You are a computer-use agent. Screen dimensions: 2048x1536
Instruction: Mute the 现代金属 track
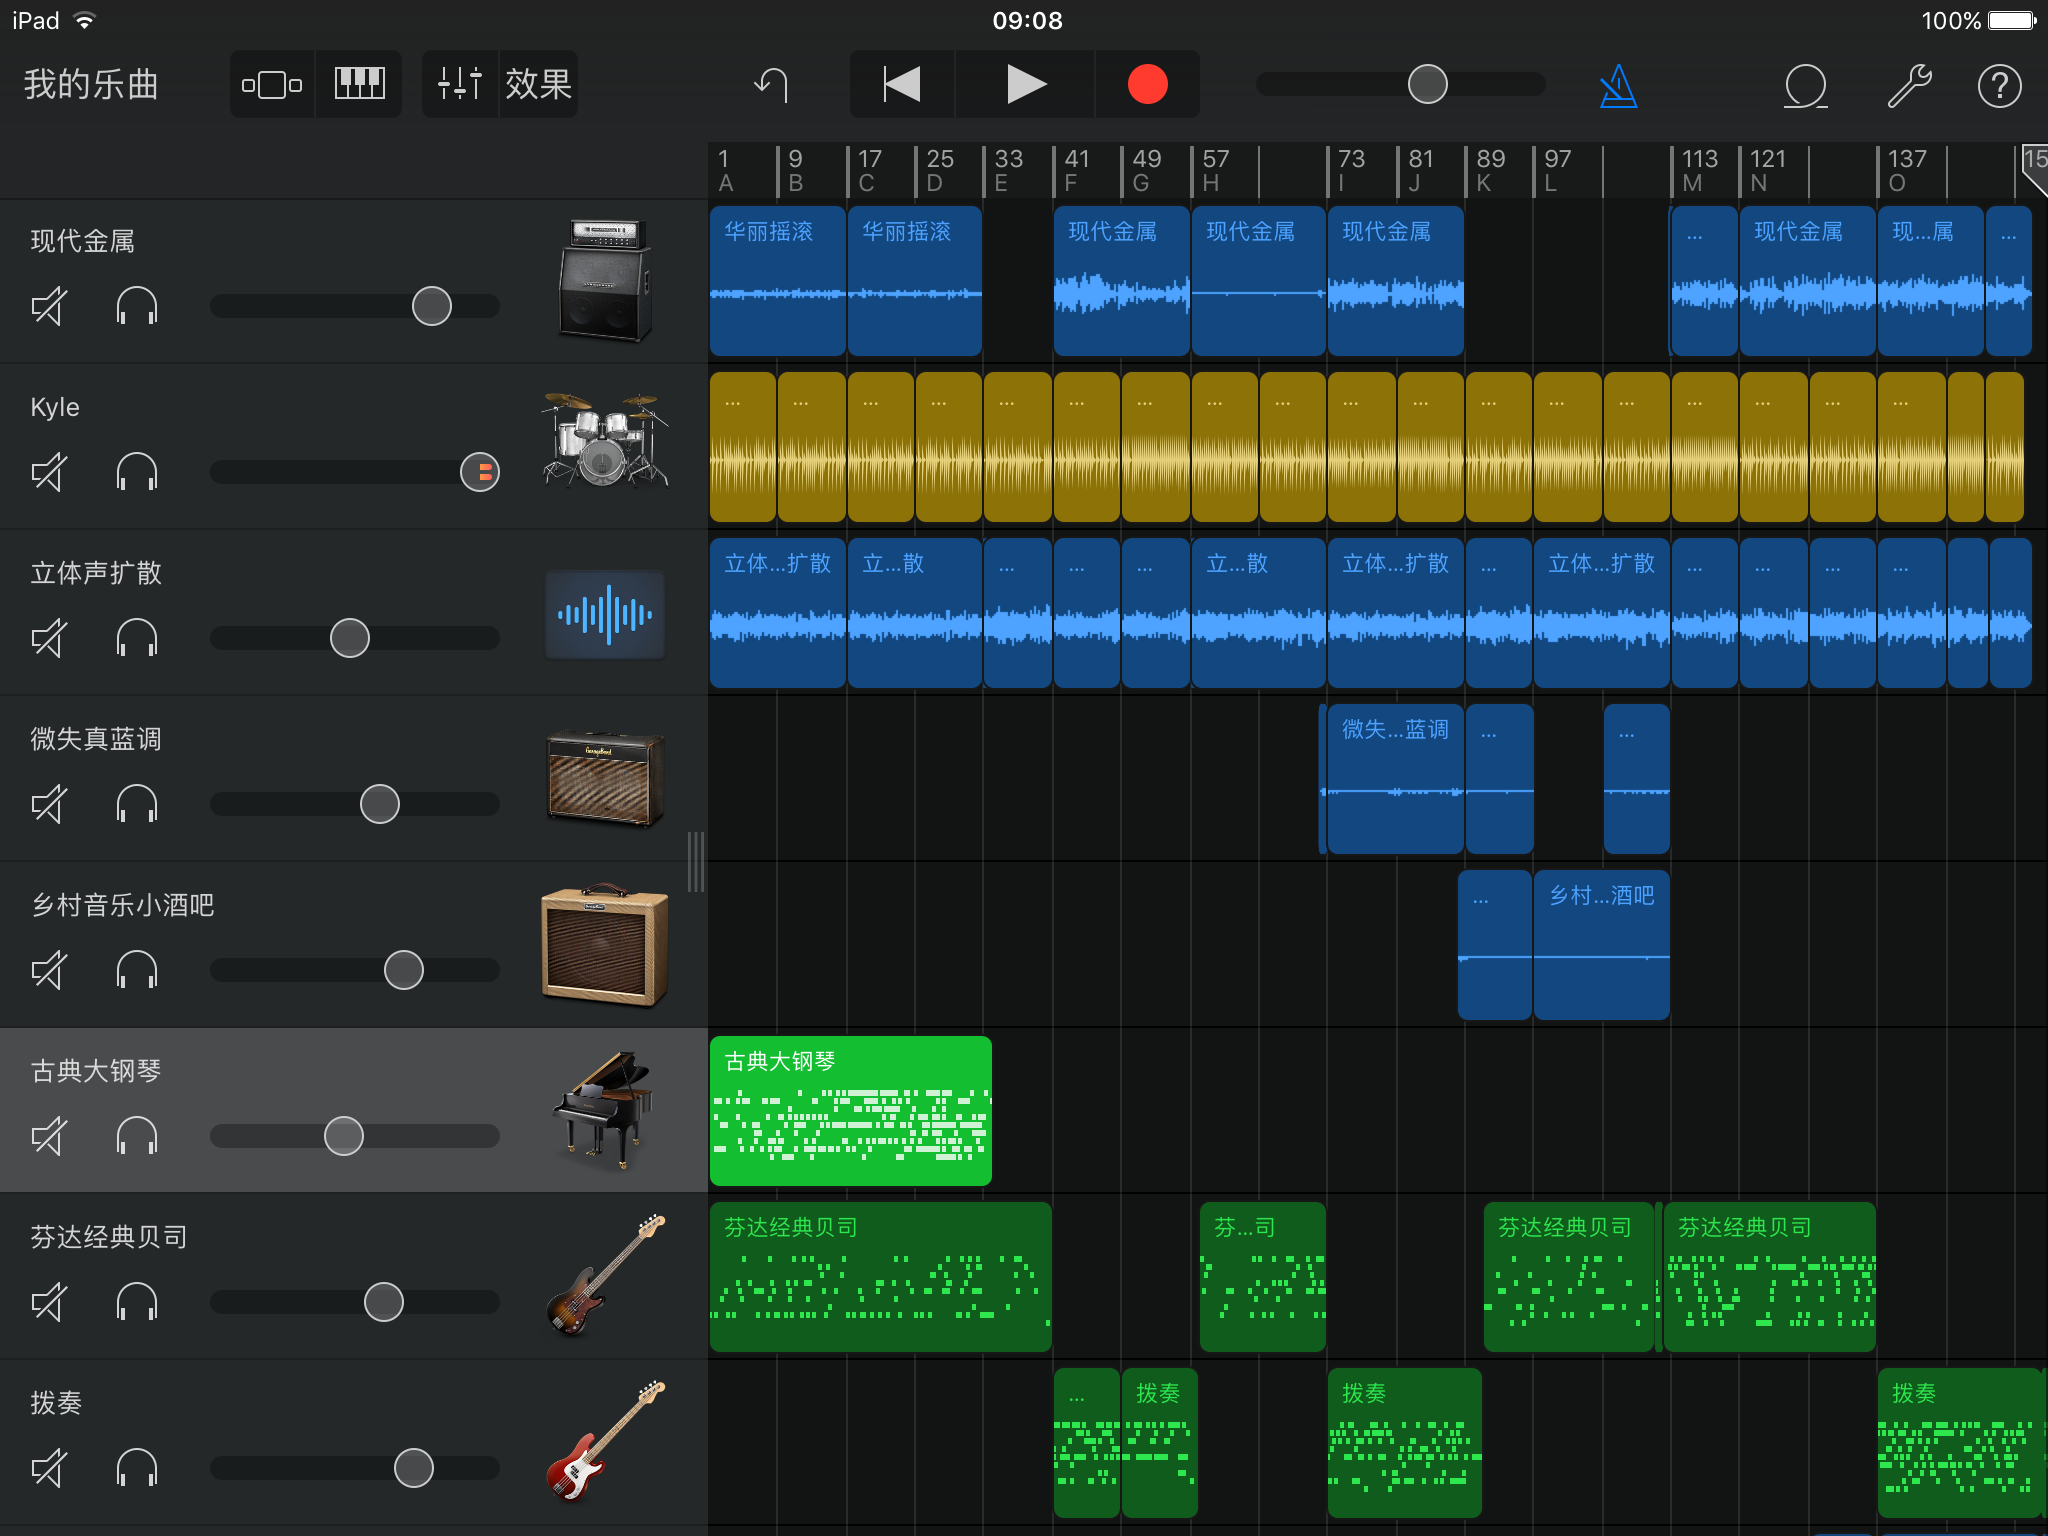pos(49,306)
